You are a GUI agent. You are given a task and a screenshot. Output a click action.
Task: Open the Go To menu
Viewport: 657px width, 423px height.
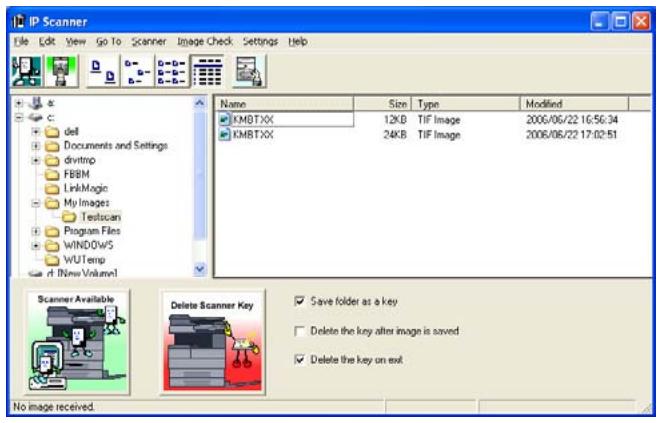pyautogui.click(x=109, y=41)
